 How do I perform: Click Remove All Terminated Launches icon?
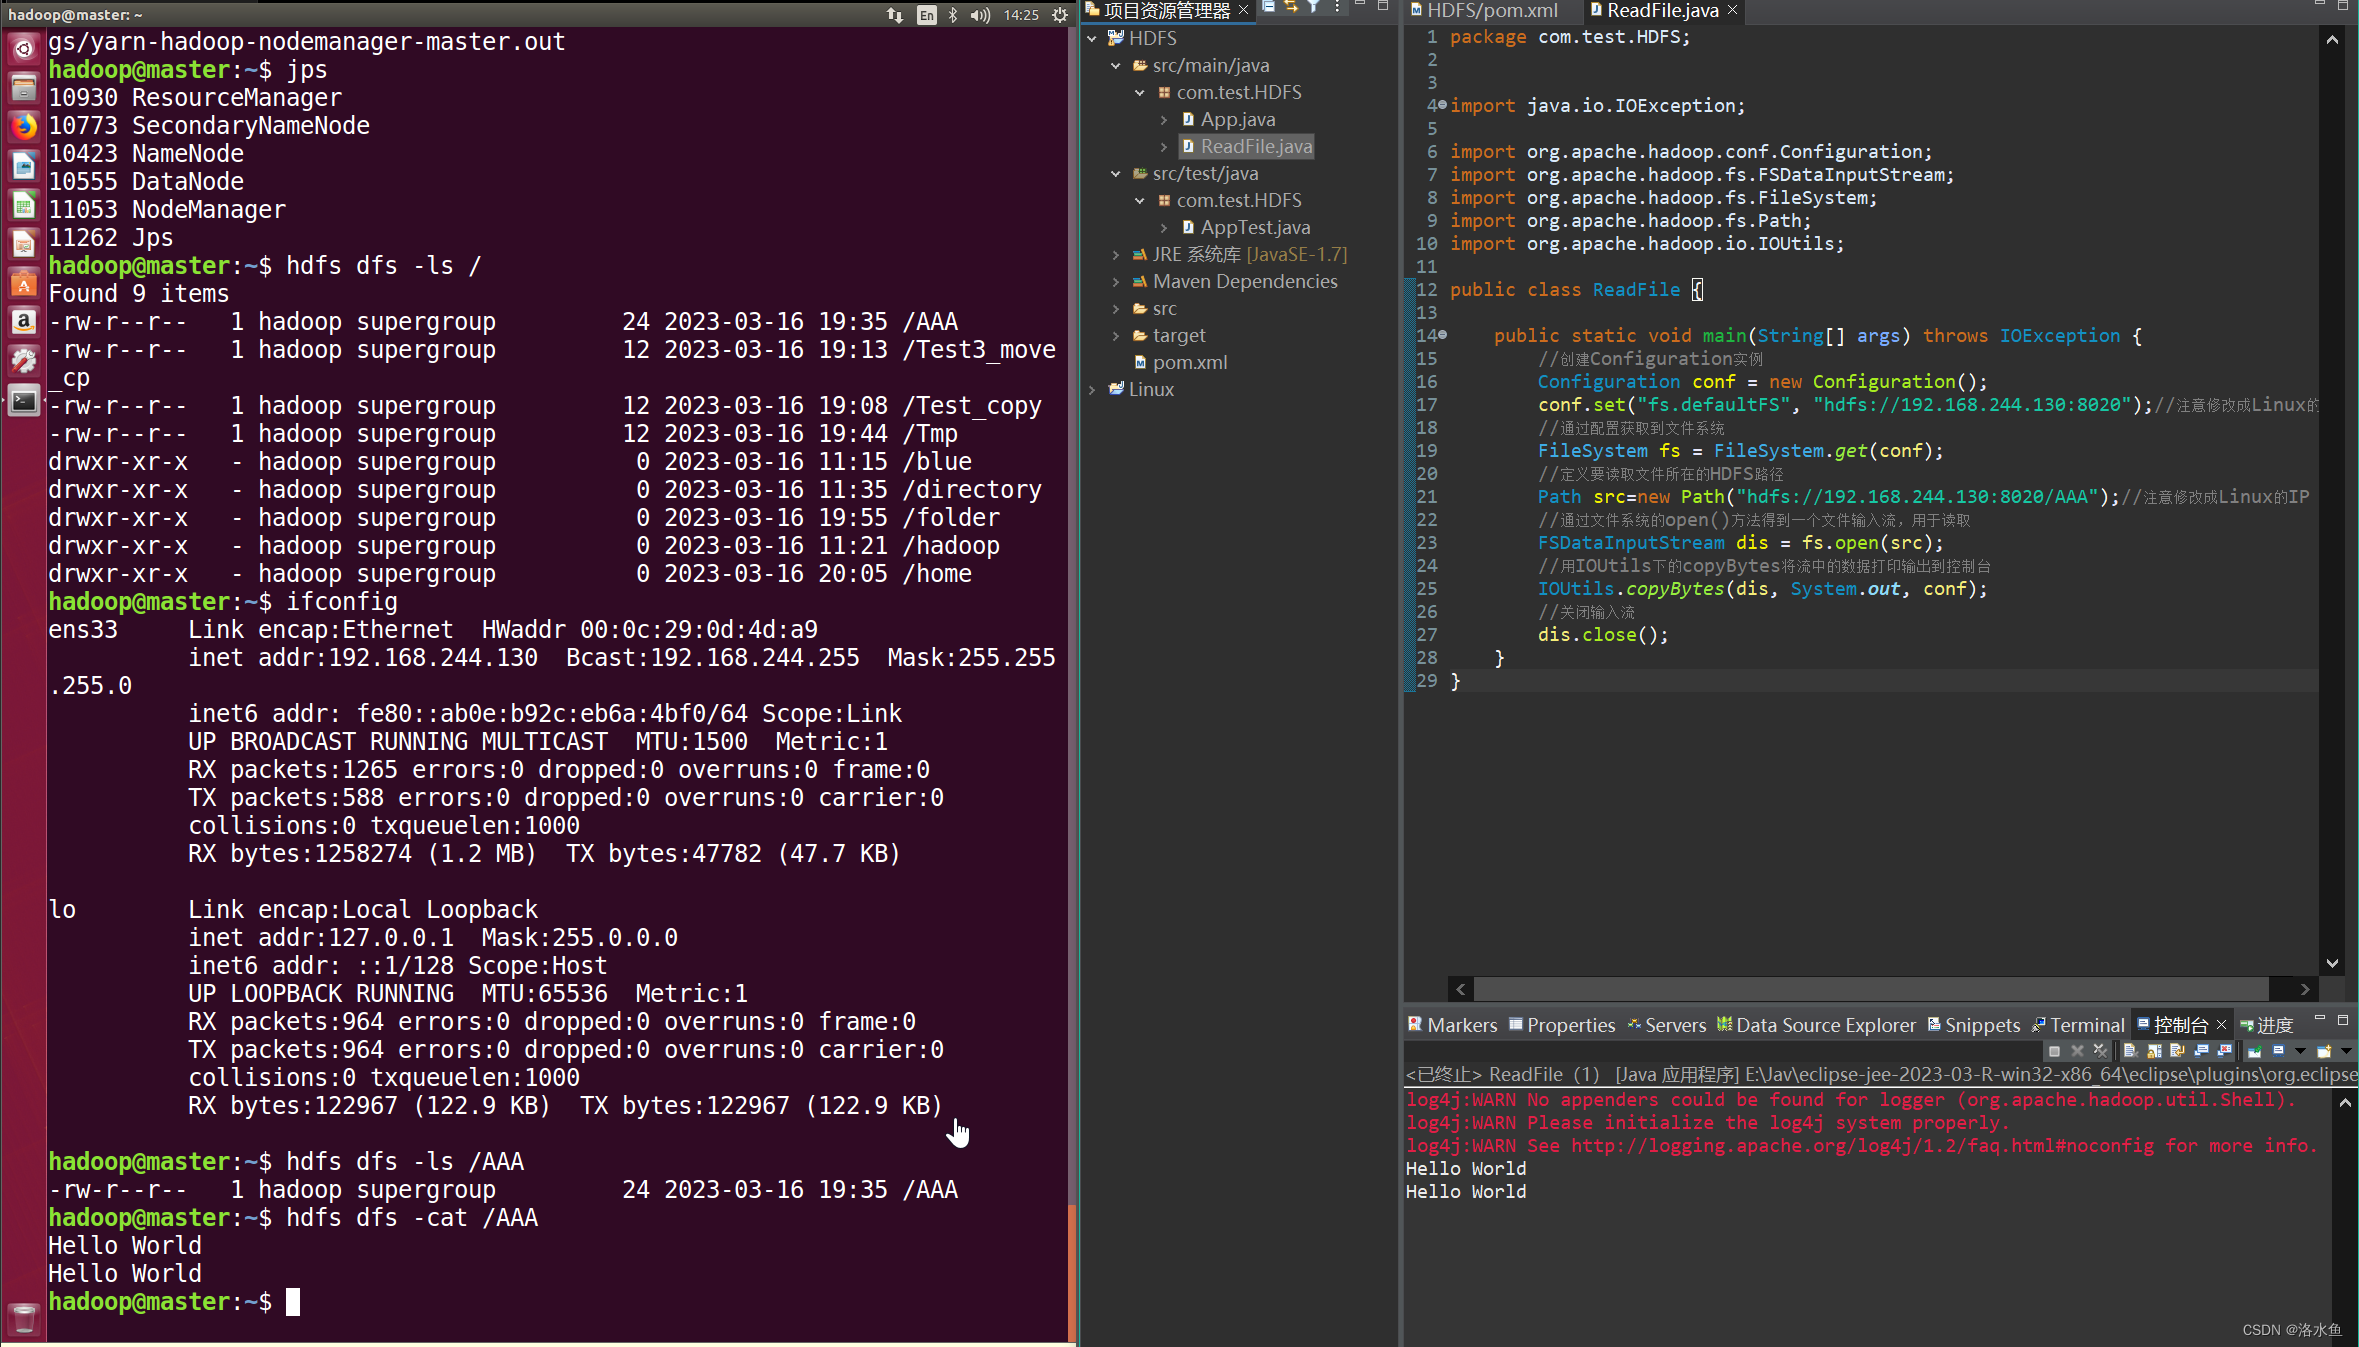click(2100, 1051)
